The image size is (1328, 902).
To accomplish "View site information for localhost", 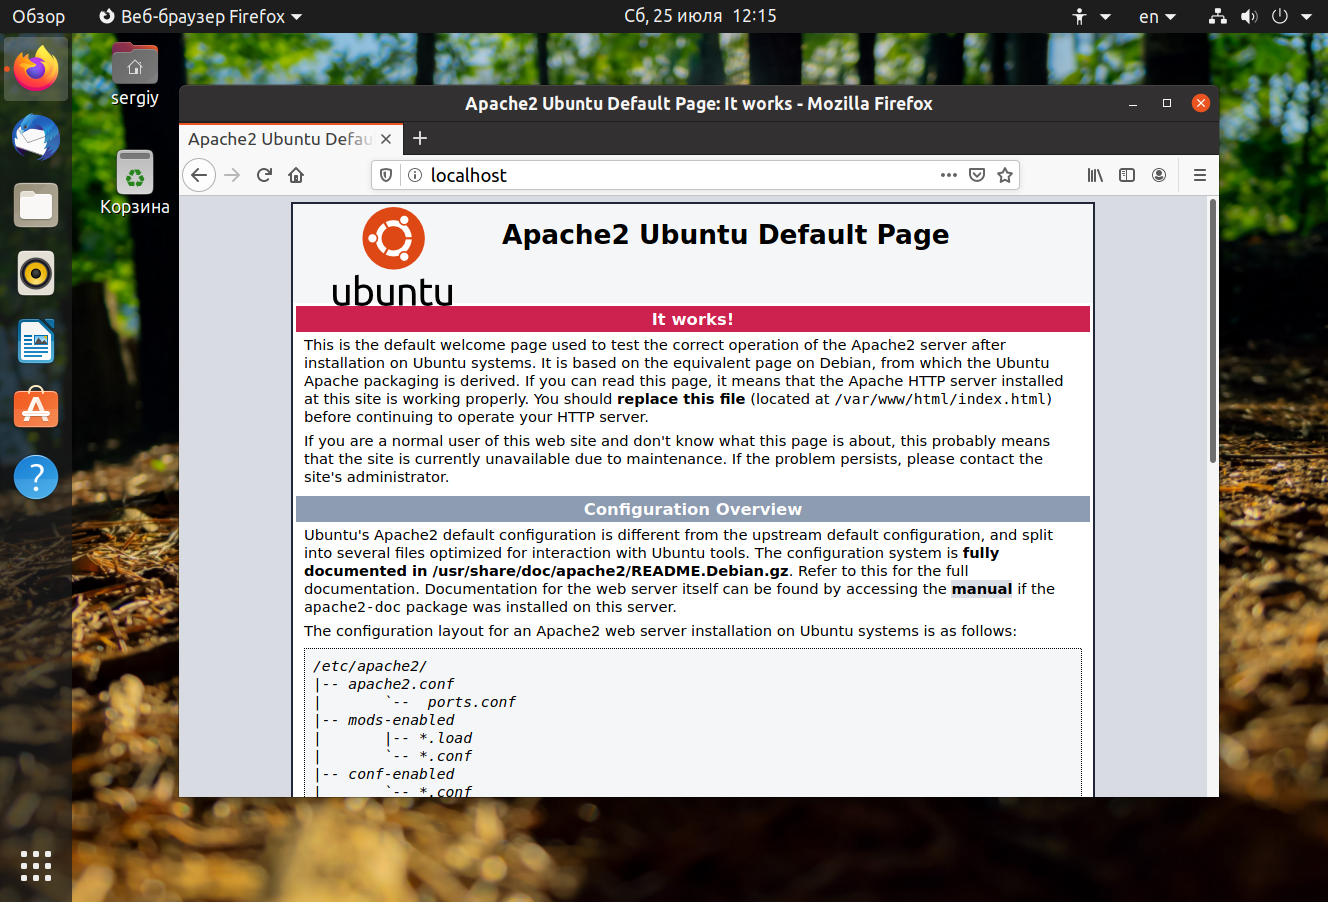I will pyautogui.click(x=414, y=175).
